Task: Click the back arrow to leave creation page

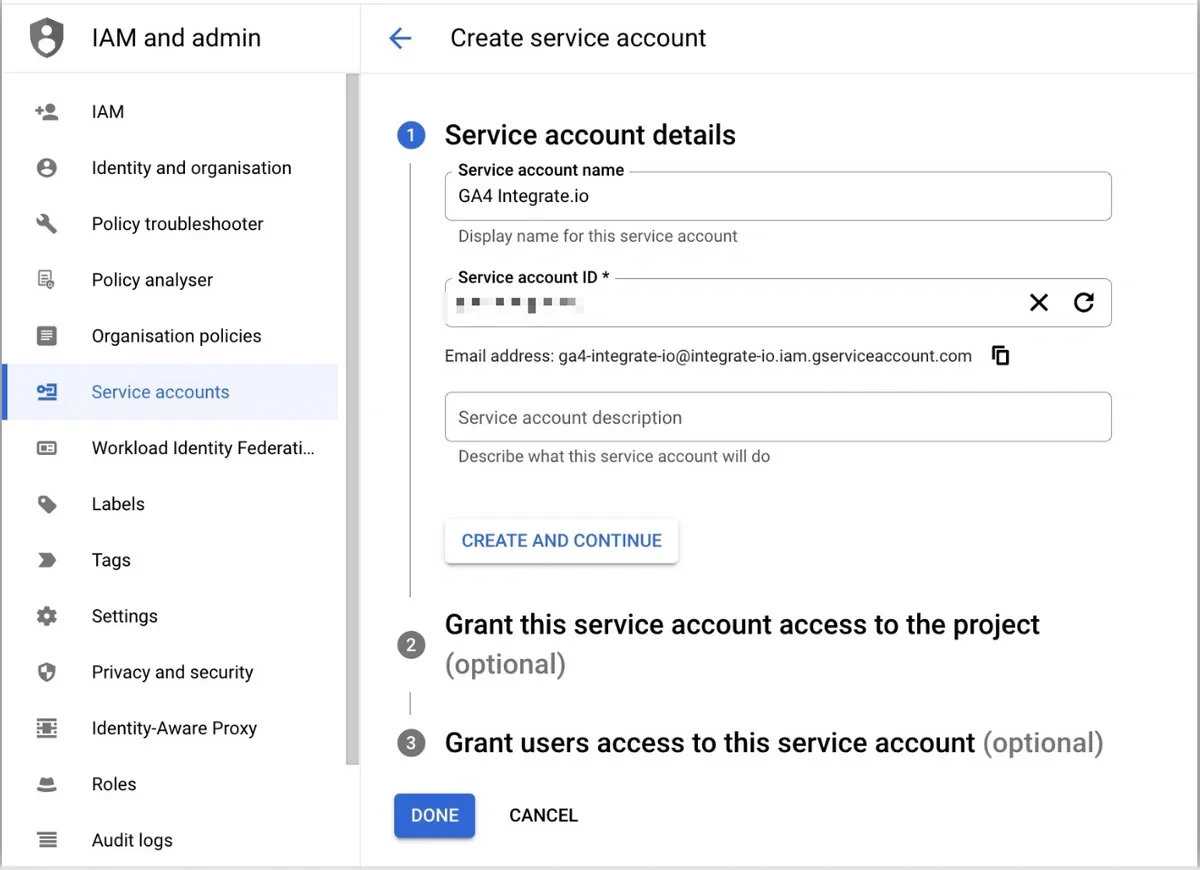Action: point(399,38)
